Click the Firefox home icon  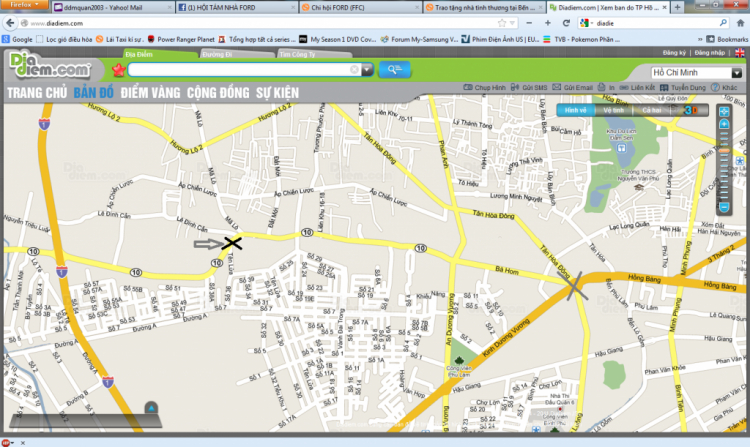pos(740,22)
